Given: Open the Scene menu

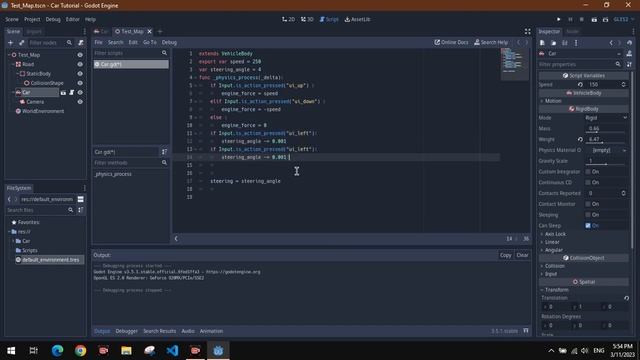Looking at the screenshot, I should [12, 19].
